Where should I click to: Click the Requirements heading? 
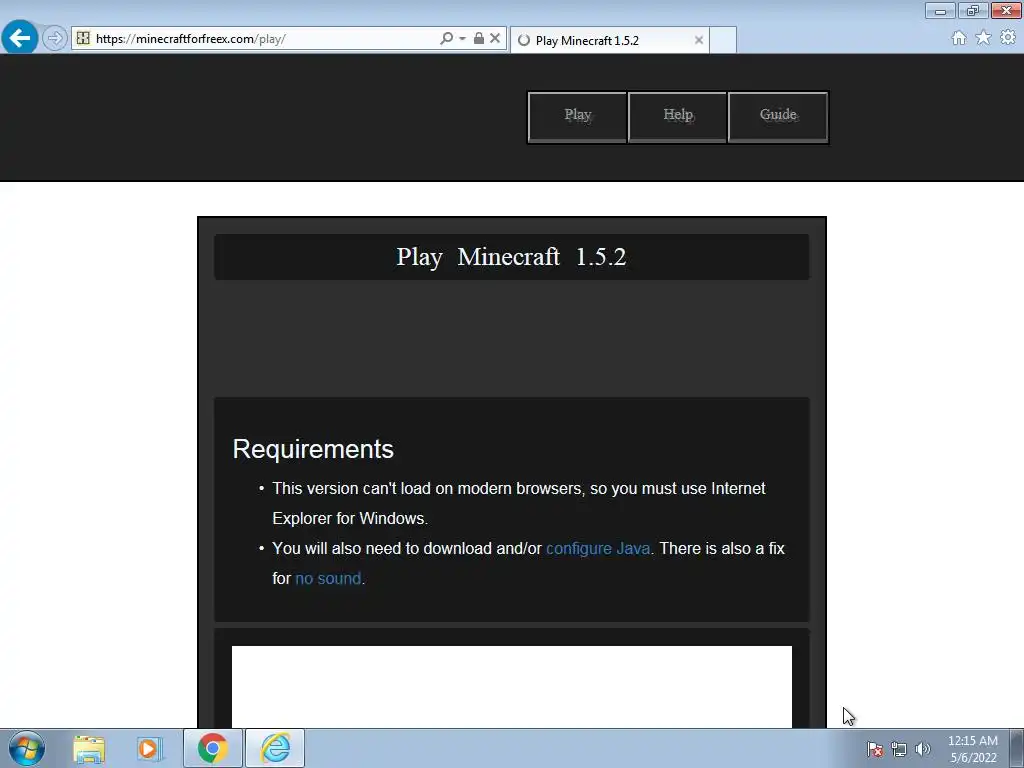point(313,449)
